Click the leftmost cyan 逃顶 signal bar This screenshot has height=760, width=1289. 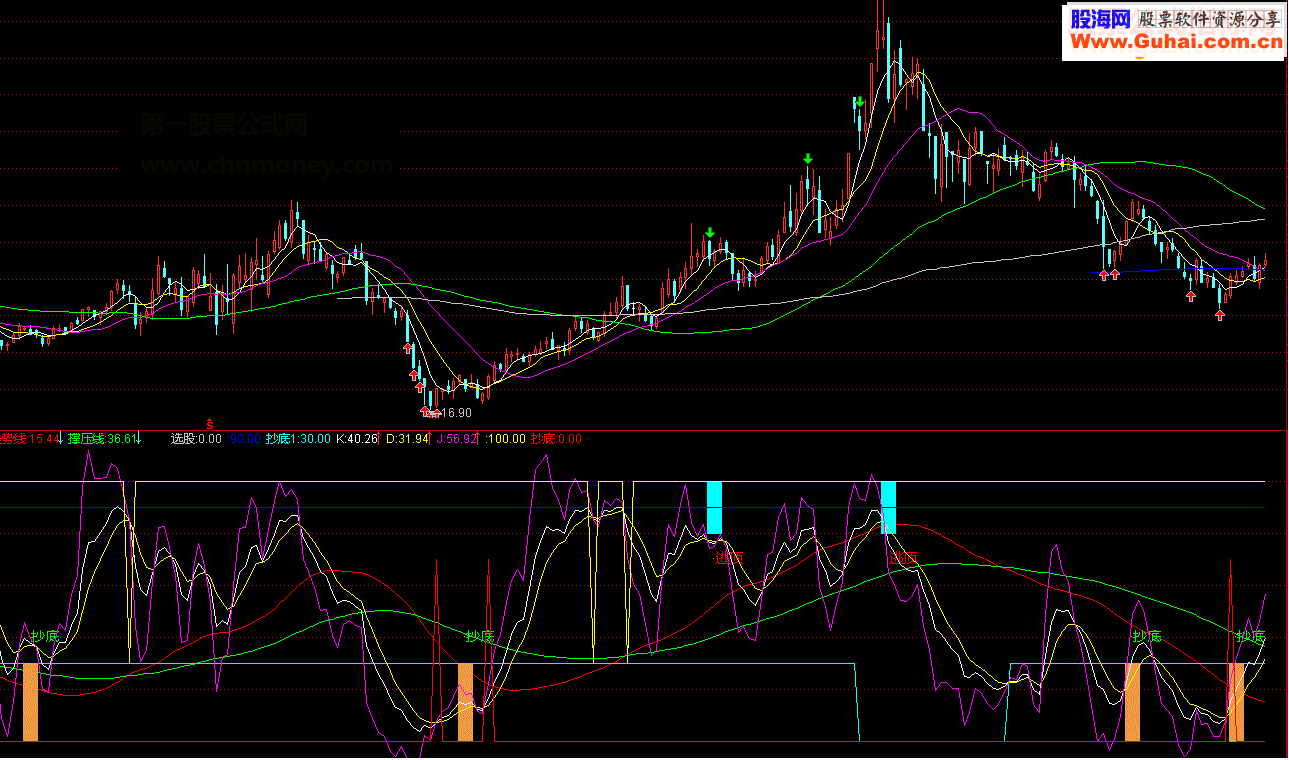(x=714, y=507)
